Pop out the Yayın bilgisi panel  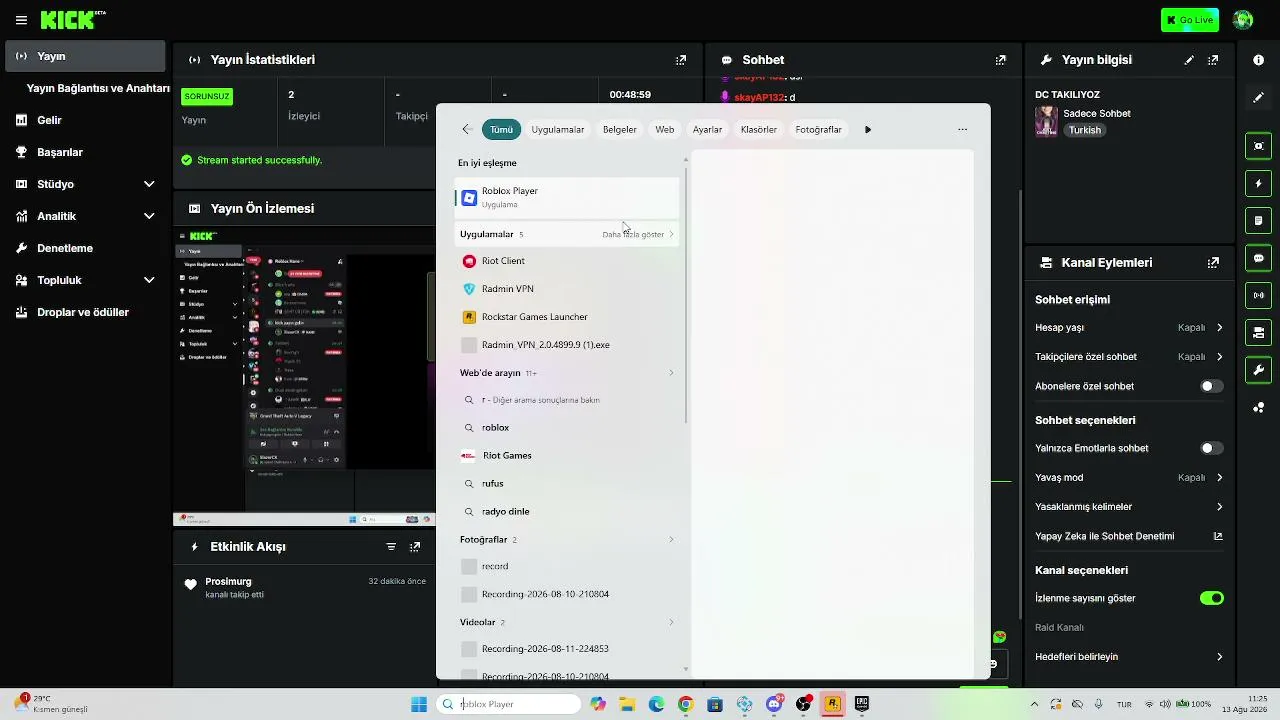coord(1213,60)
